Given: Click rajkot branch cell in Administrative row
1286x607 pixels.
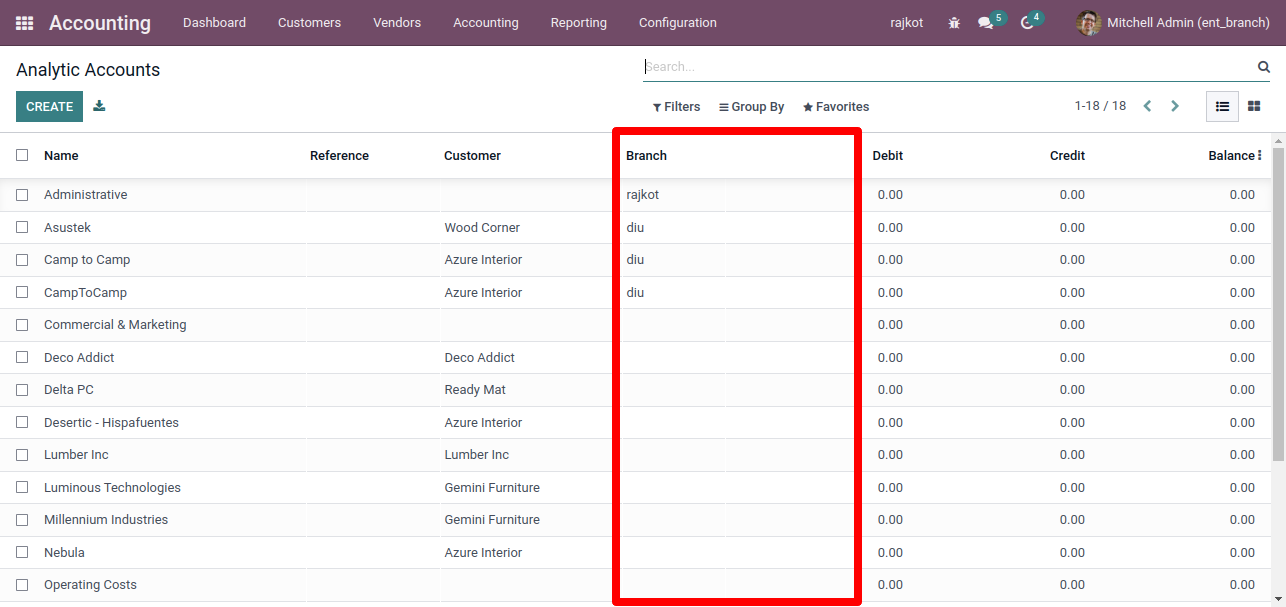Looking at the screenshot, I should pyautogui.click(x=643, y=195).
